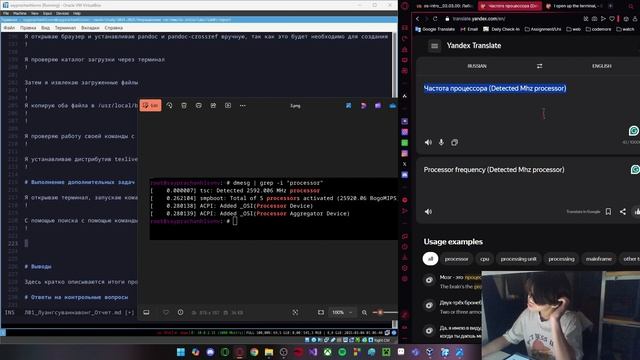Open the Xbox app from the taskbar
Image resolution: width=640 pixels, height=360 pixels.
[328, 352]
